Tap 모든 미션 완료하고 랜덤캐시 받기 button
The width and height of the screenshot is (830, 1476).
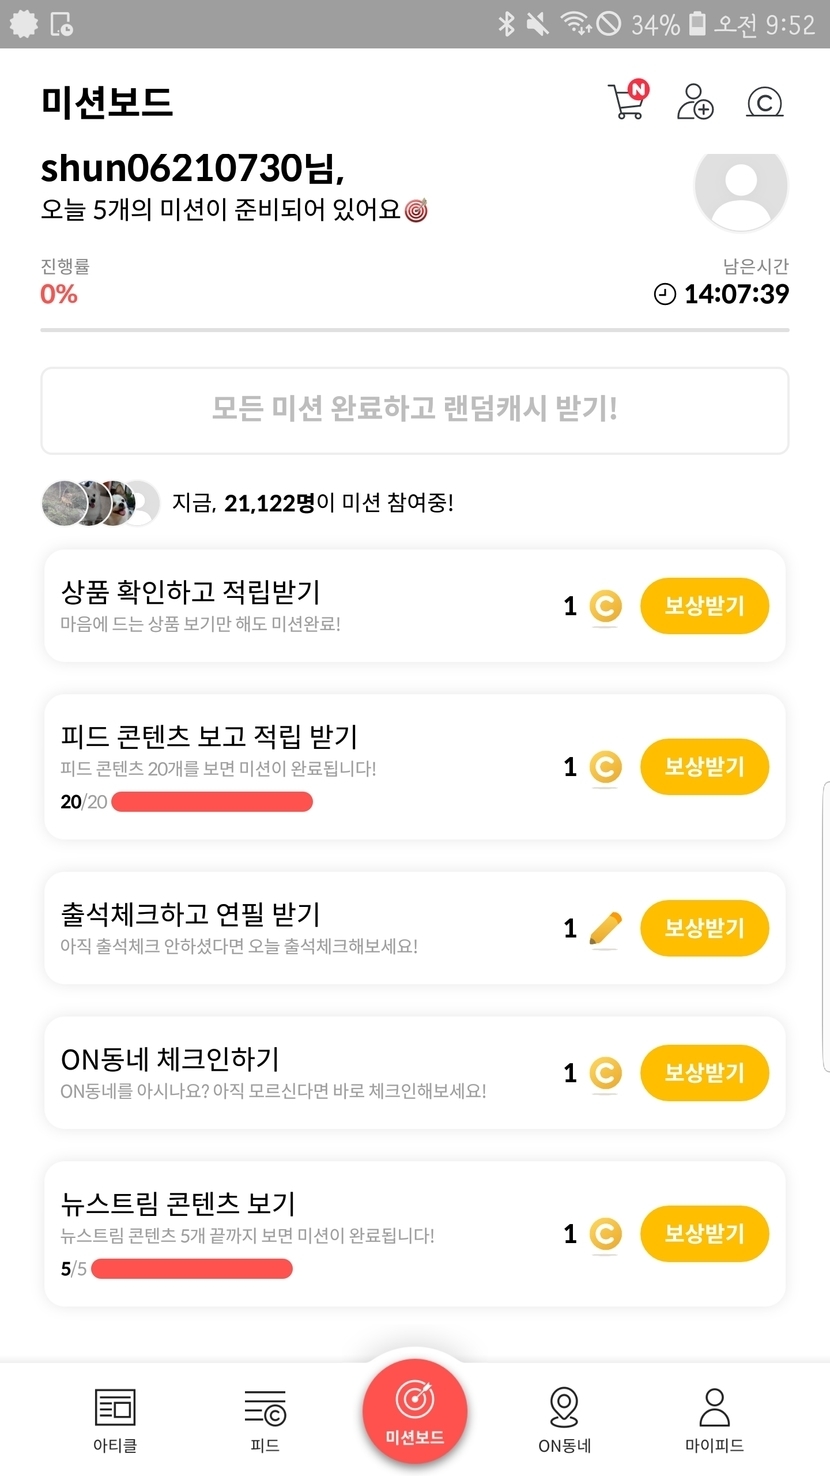point(414,410)
